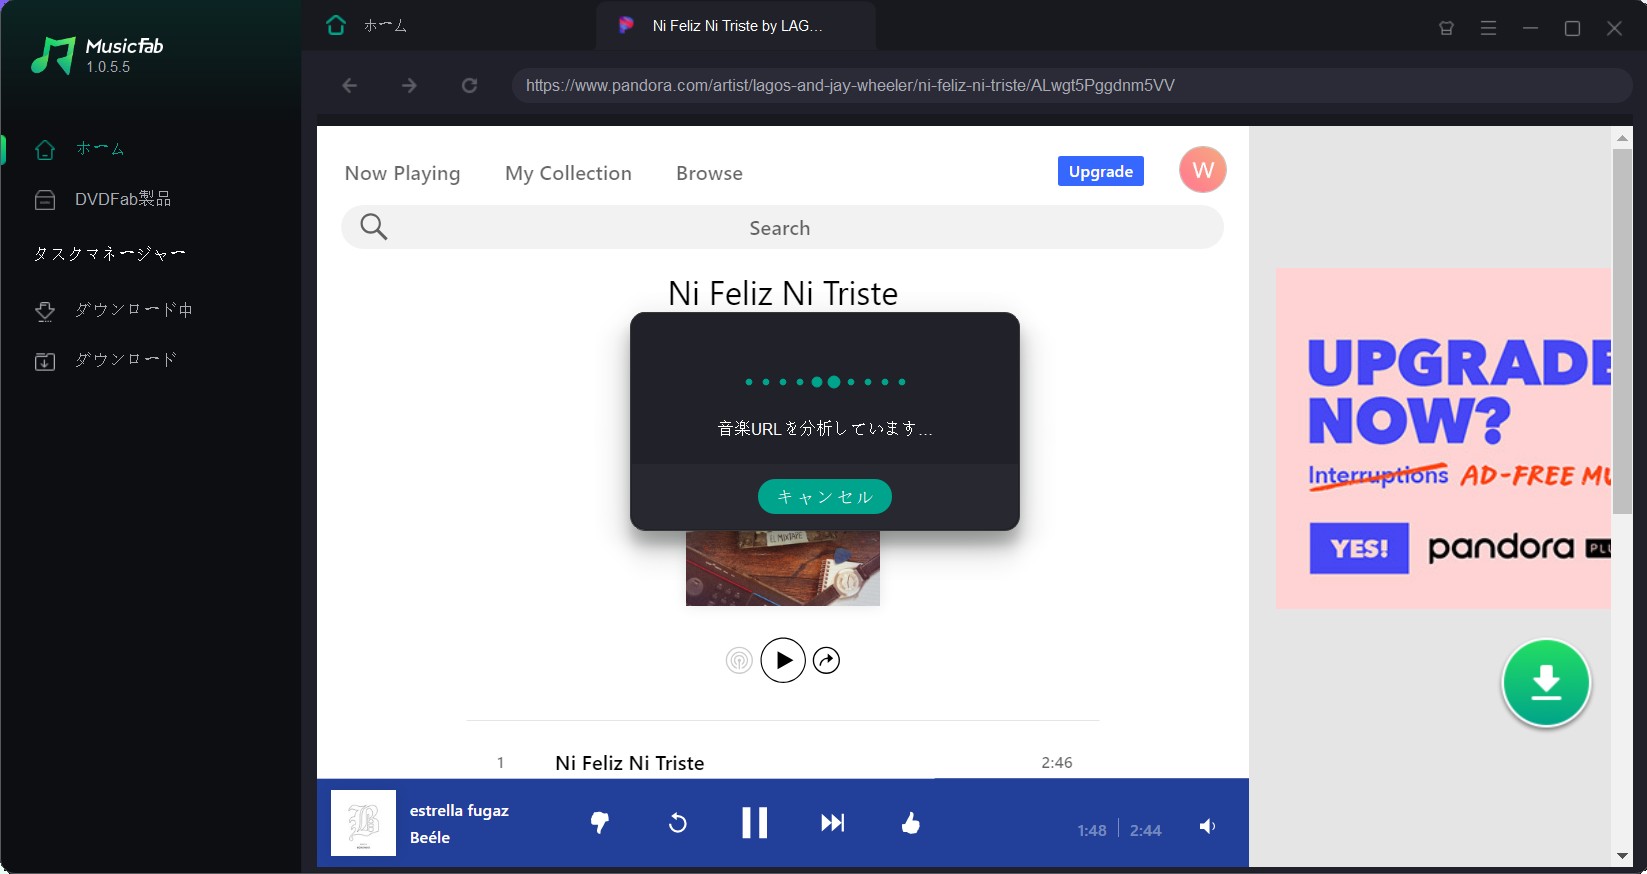
Task: Open the skin/theme shirt icon
Action: point(1446,28)
